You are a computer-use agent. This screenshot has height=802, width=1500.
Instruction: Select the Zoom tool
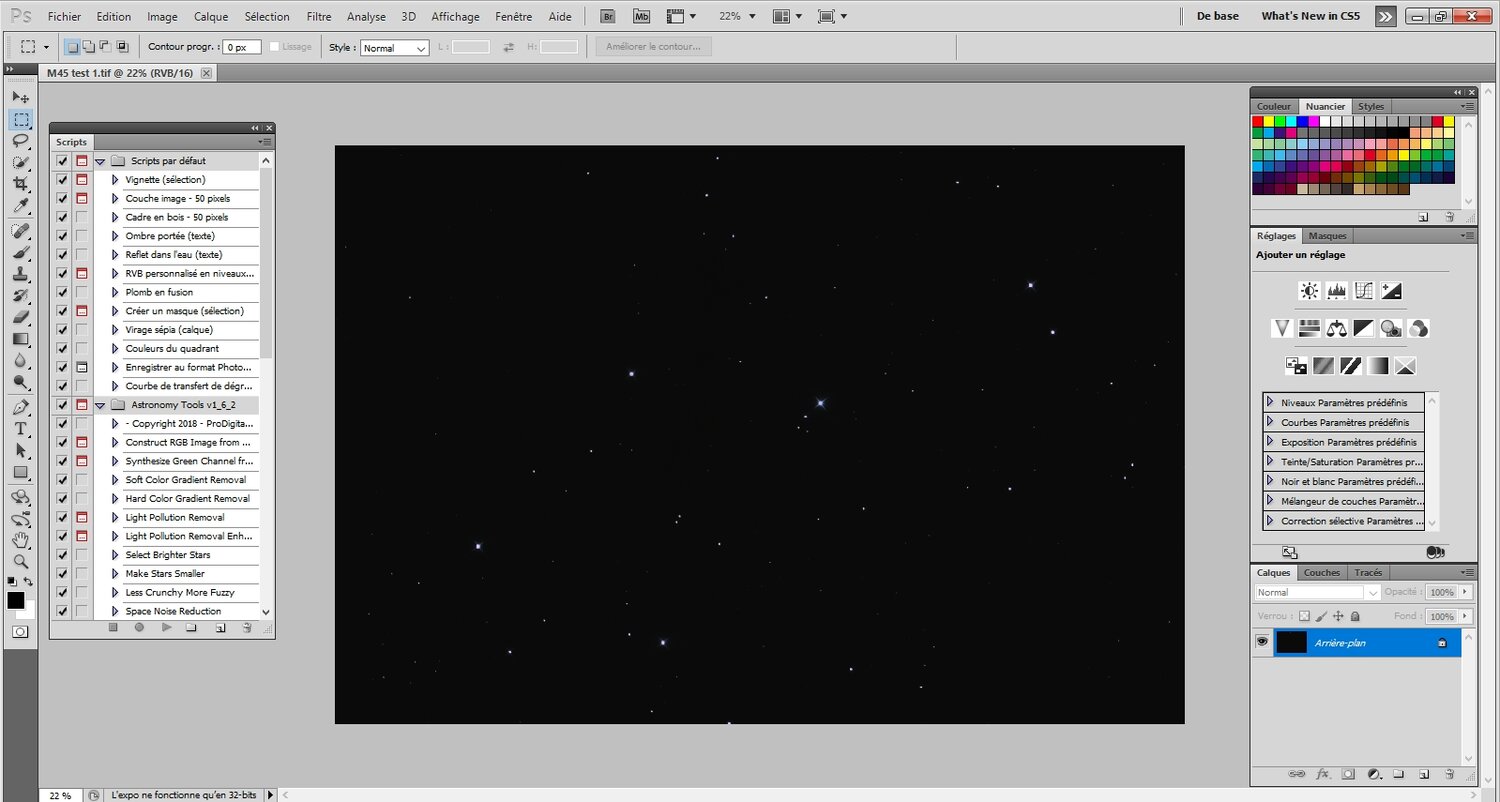(20, 562)
